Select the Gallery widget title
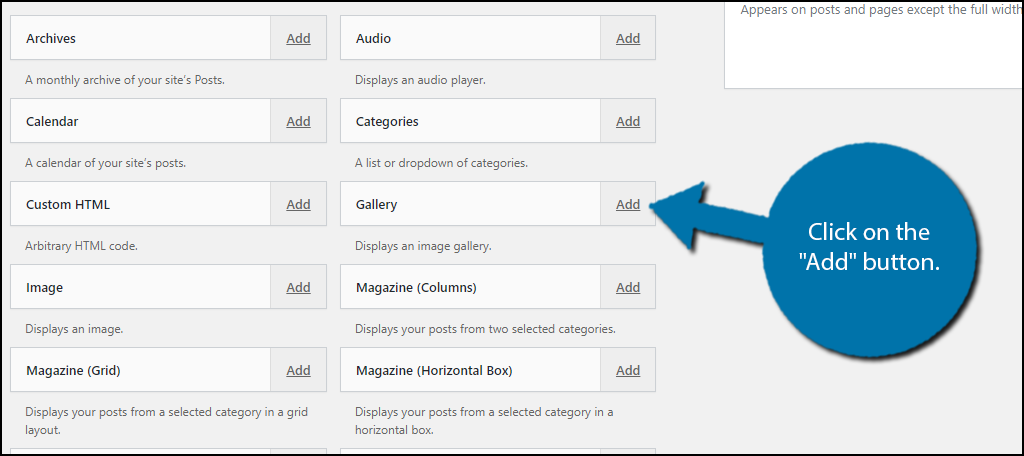1024x456 pixels. click(x=377, y=204)
